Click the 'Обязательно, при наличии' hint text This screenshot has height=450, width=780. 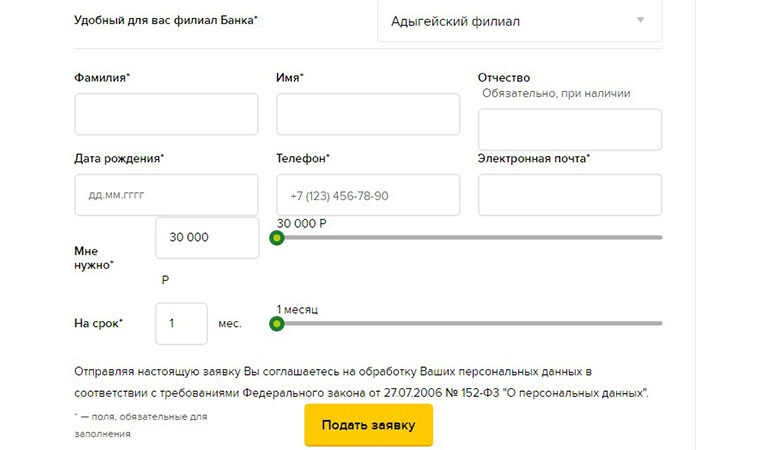[x=556, y=93]
